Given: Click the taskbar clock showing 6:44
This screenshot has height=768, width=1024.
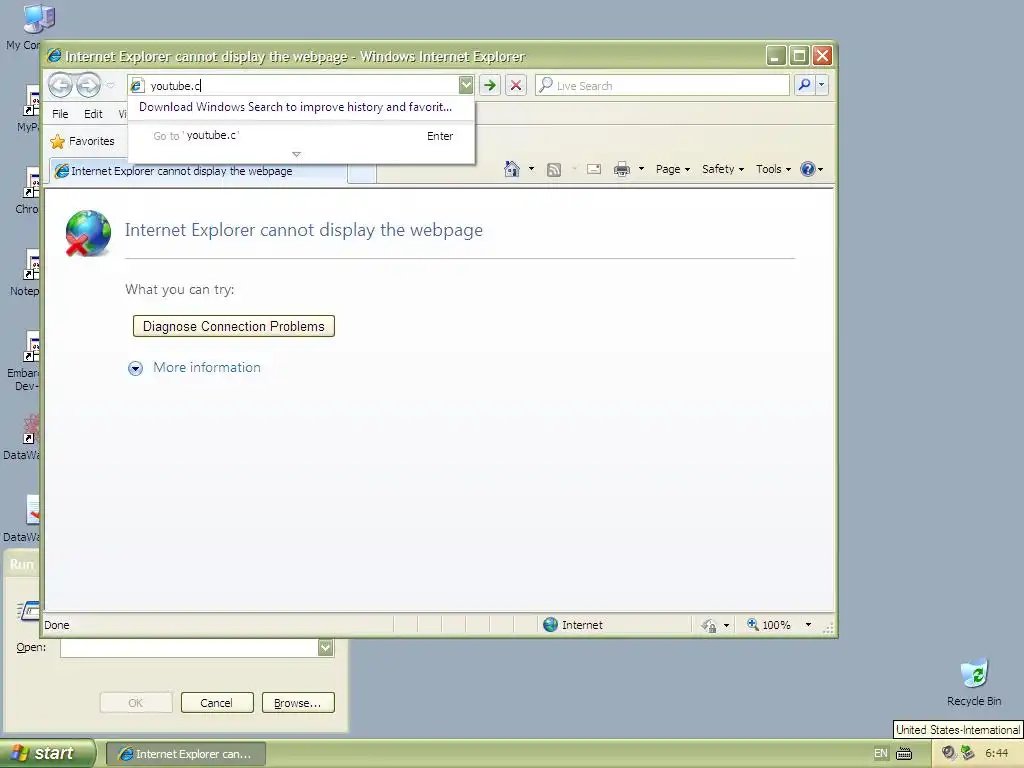Looking at the screenshot, I should (997, 754).
